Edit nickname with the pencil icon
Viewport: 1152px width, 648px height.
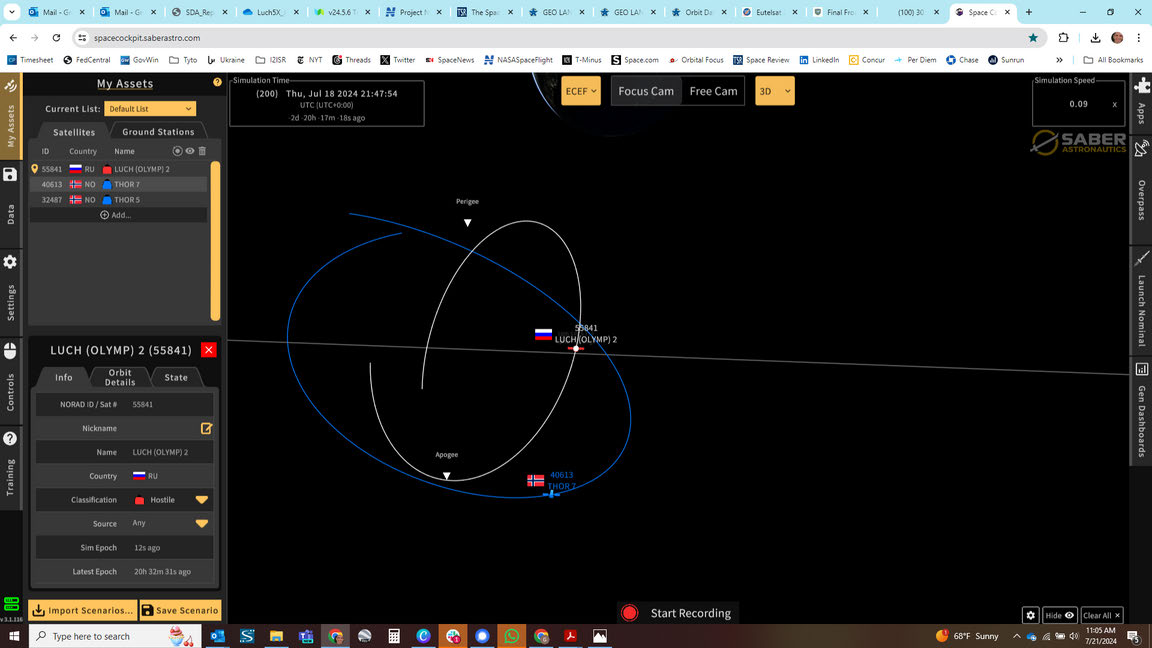pyautogui.click(x=206, y=428)
